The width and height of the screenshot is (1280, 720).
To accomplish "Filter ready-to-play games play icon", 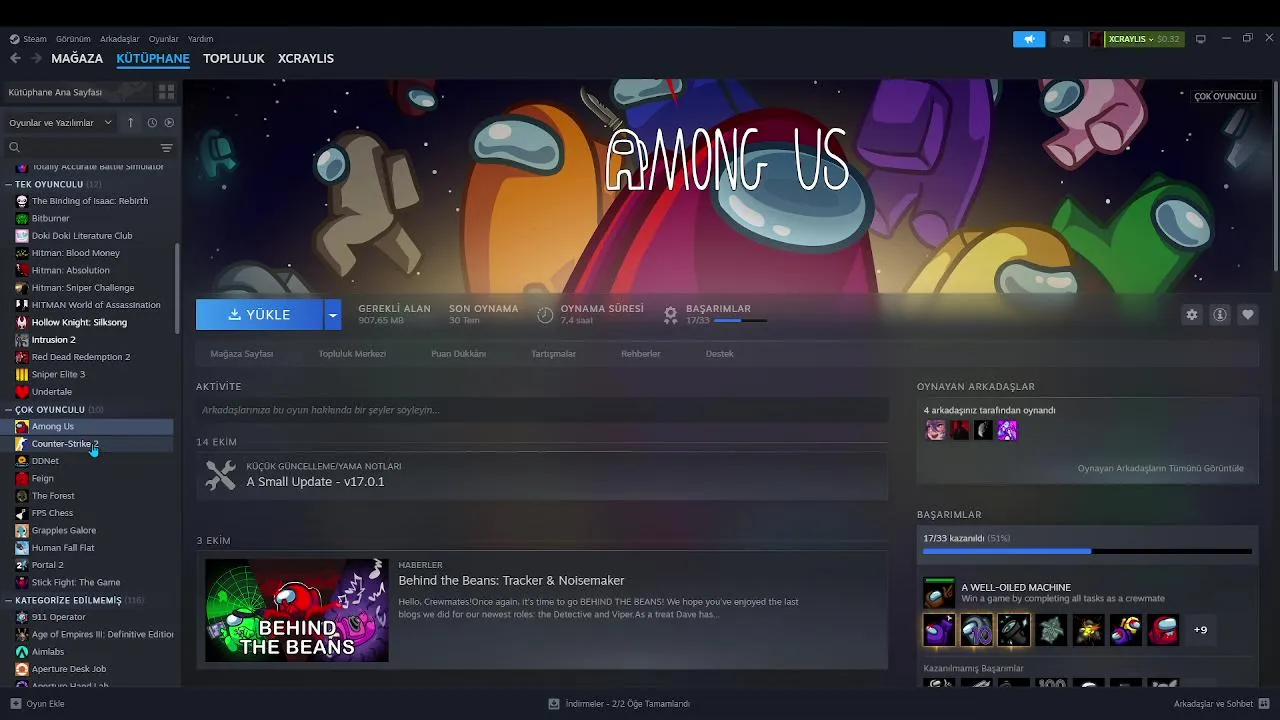I will coord(169,122).
